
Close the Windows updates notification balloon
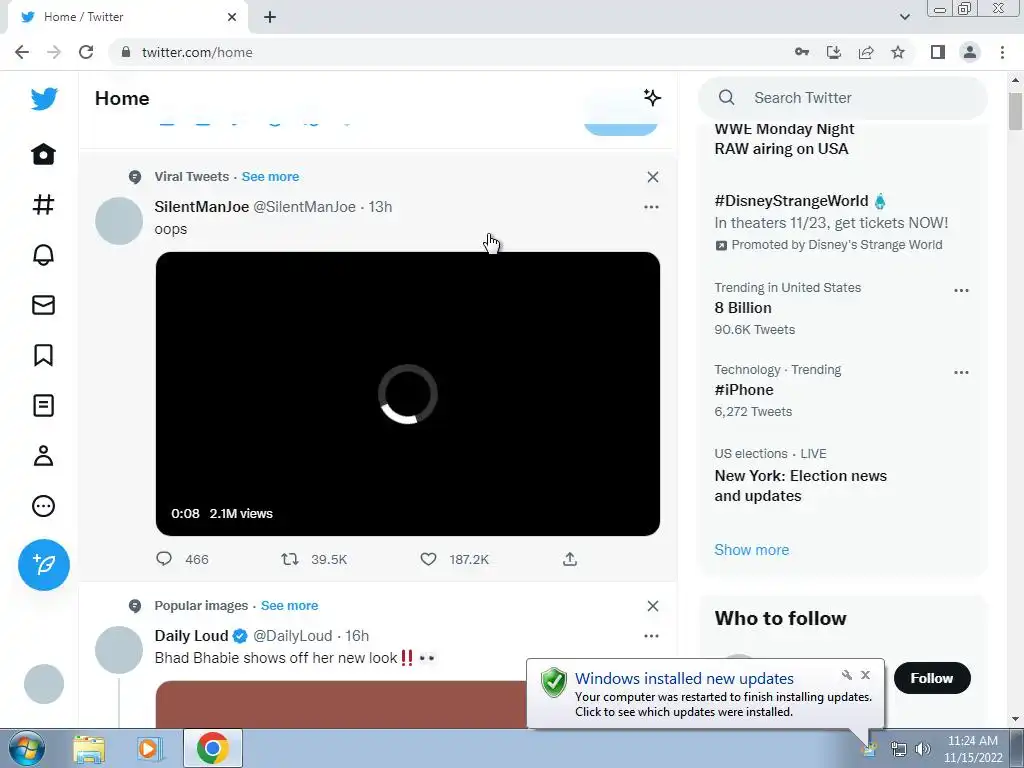point(865,675)
